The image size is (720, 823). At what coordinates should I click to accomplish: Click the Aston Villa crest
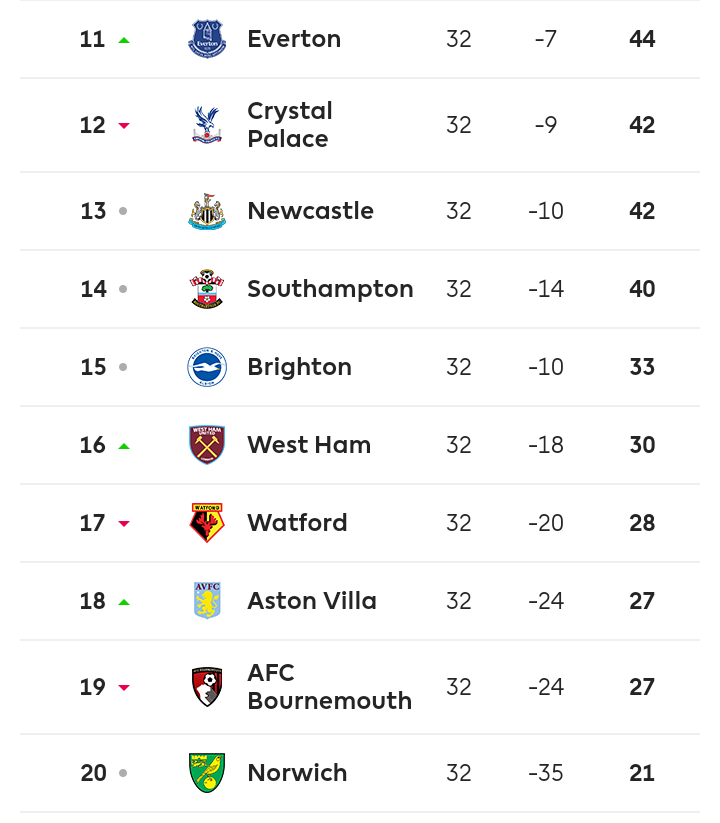pos(207,601)
